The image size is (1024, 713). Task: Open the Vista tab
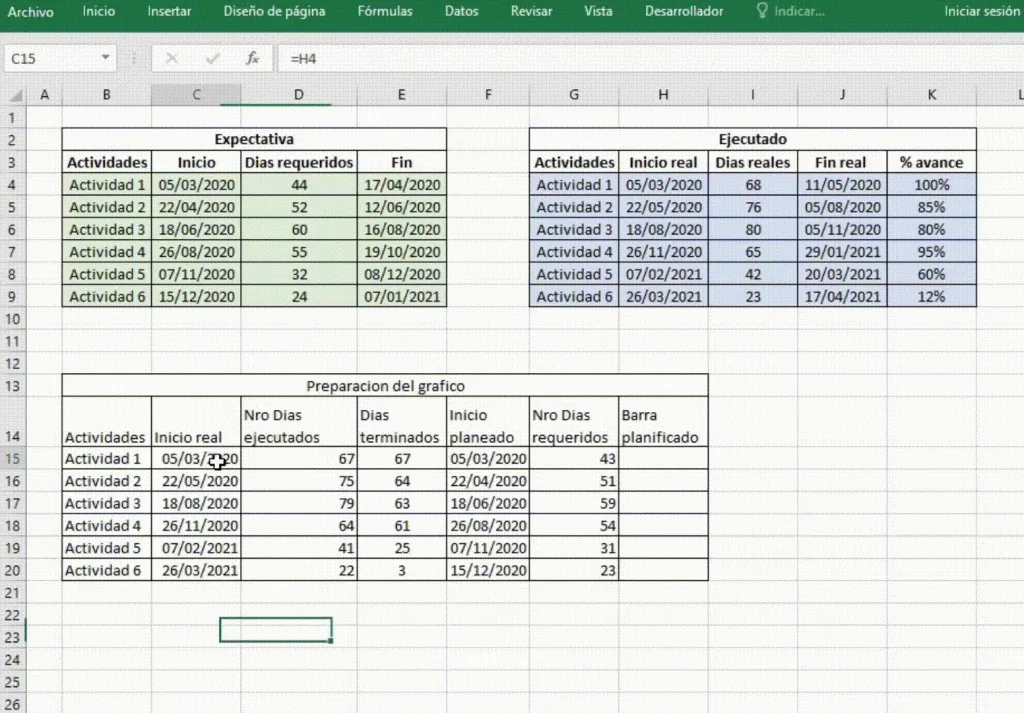click(x=598, y=11)
